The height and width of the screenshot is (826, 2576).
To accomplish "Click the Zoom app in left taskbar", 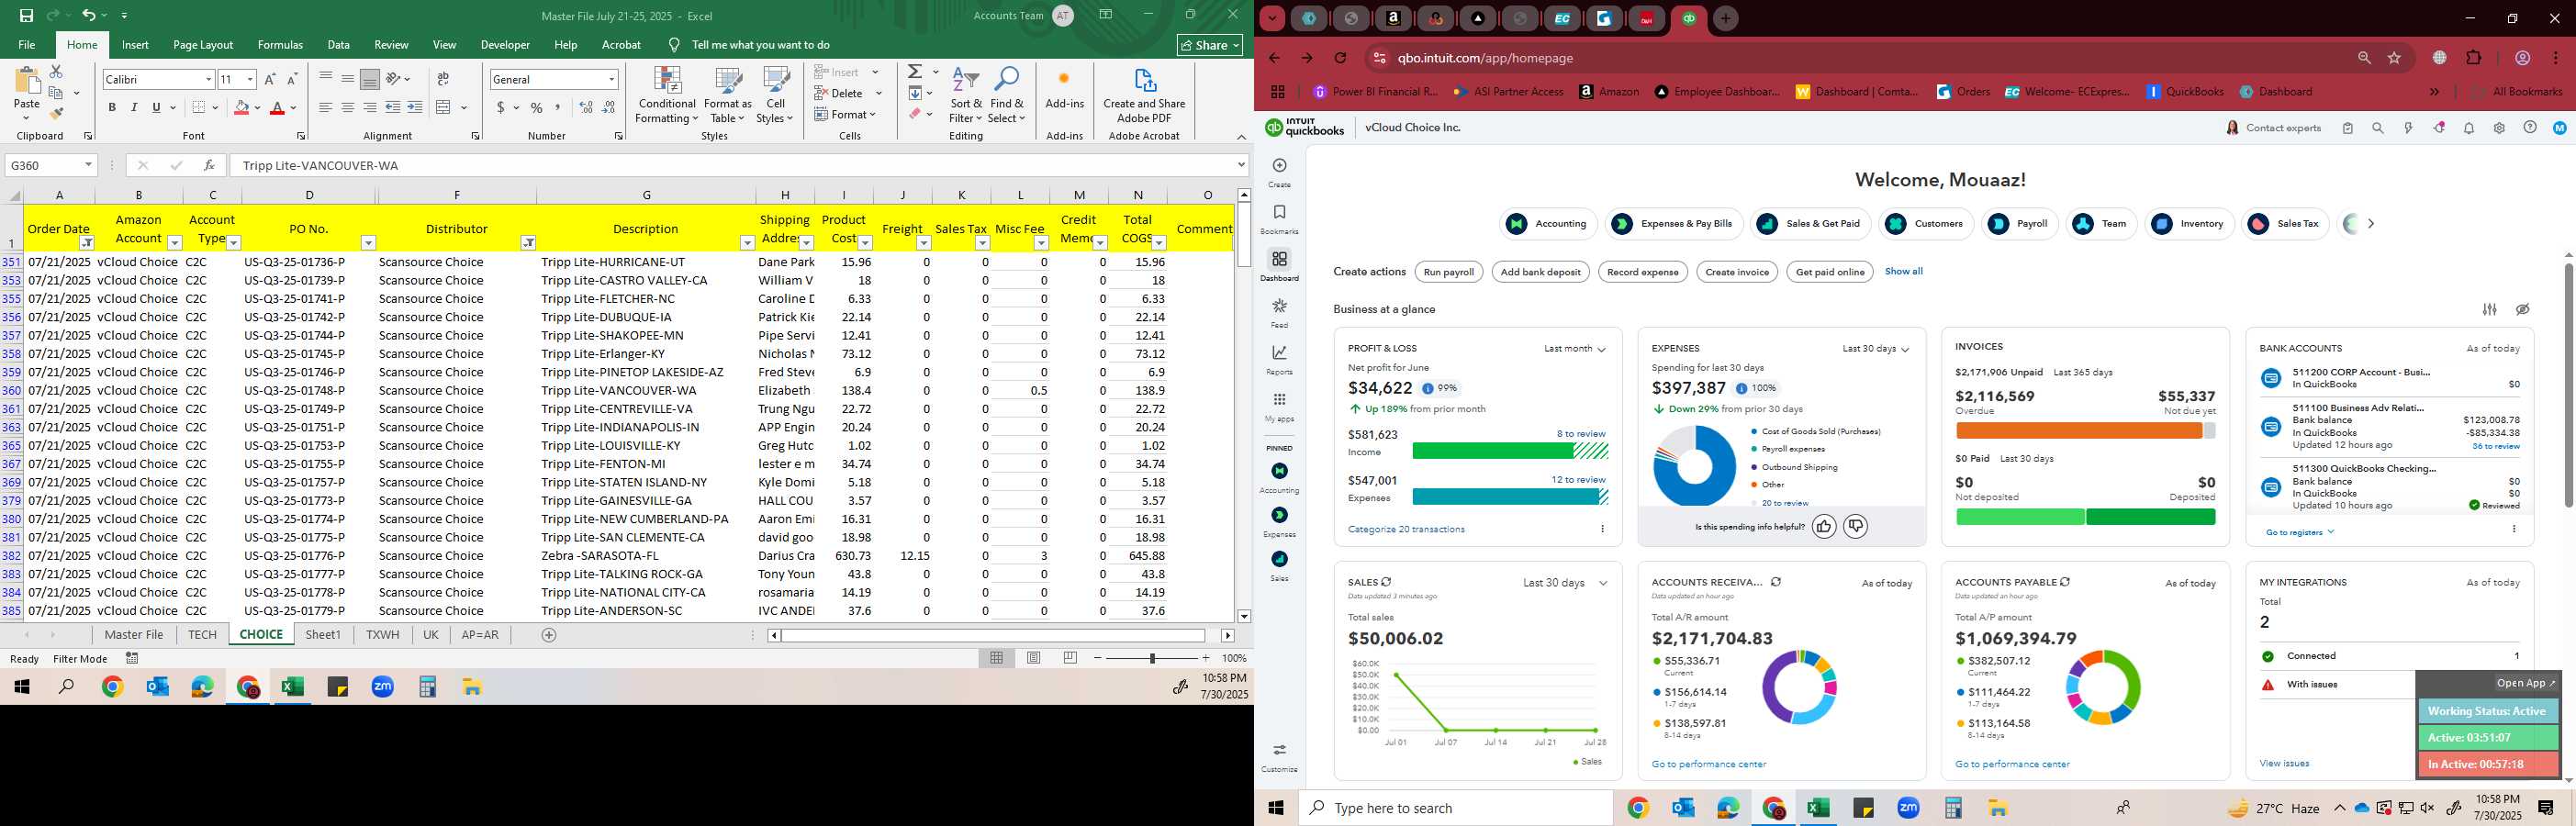I will (383, 687).
